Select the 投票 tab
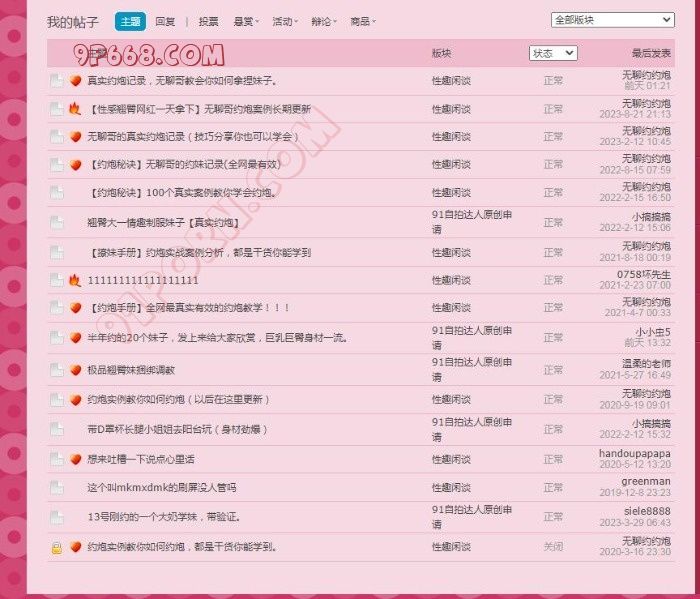Viewport: 700px width, 599px height. (x=208, y=21)
